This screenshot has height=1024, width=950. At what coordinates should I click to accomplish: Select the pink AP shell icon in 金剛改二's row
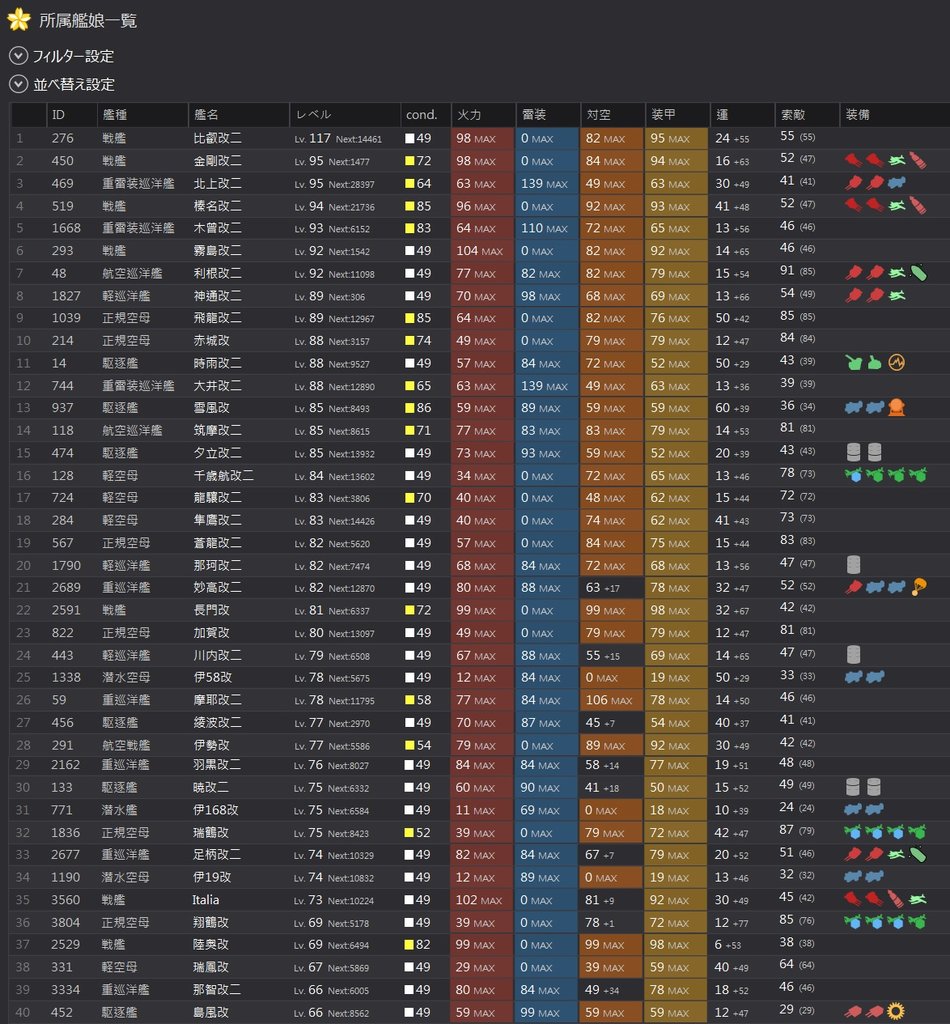(917, 160)
